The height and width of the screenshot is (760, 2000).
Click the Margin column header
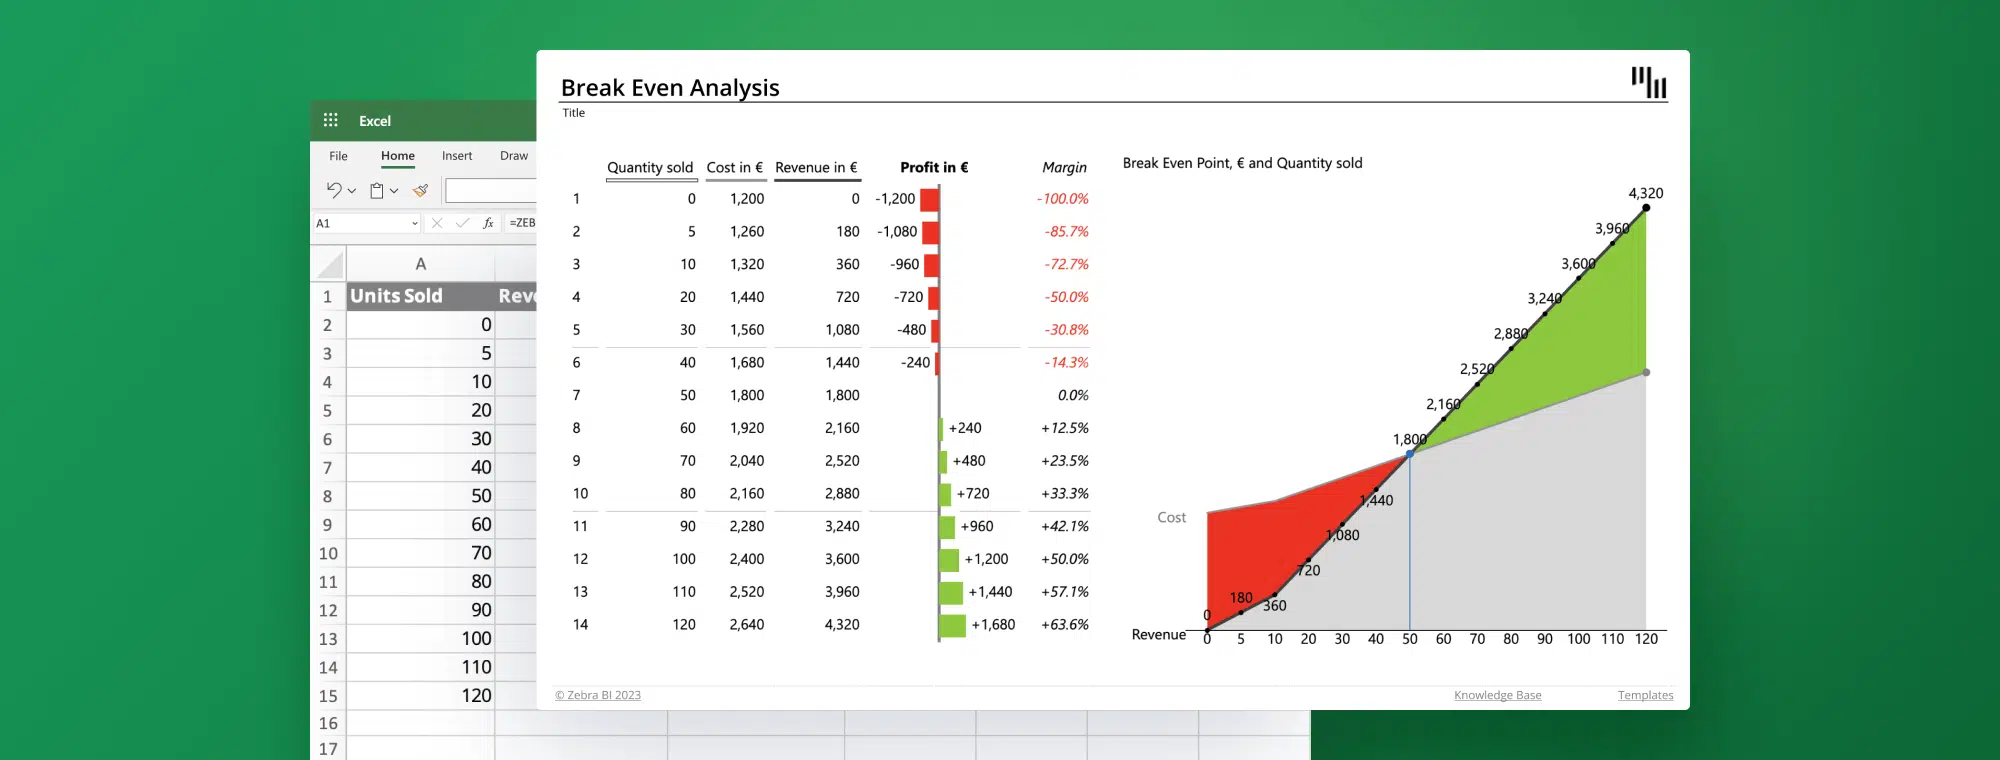point(1064,167)
